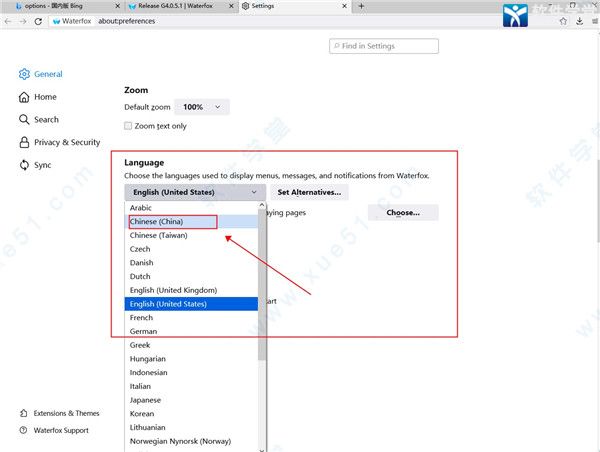Select Japanese in language list

pyautogui.click(x=191, y=400)
